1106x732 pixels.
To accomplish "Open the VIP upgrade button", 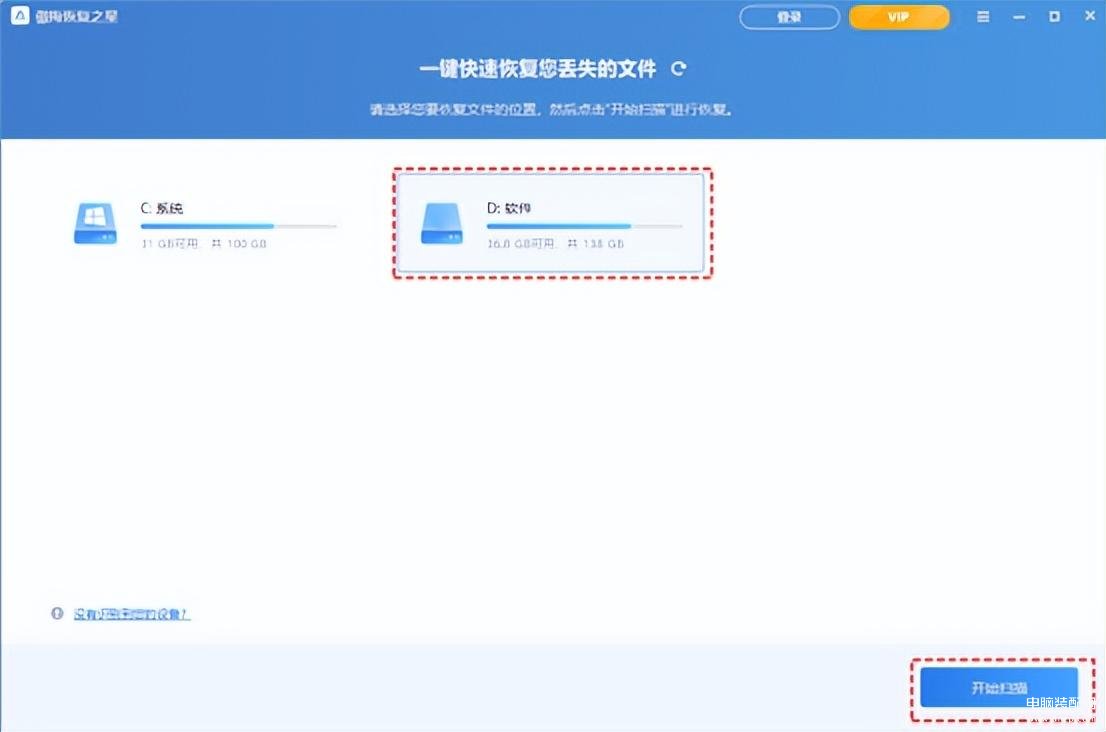I will pyautogui.click(x=899, y=17).
